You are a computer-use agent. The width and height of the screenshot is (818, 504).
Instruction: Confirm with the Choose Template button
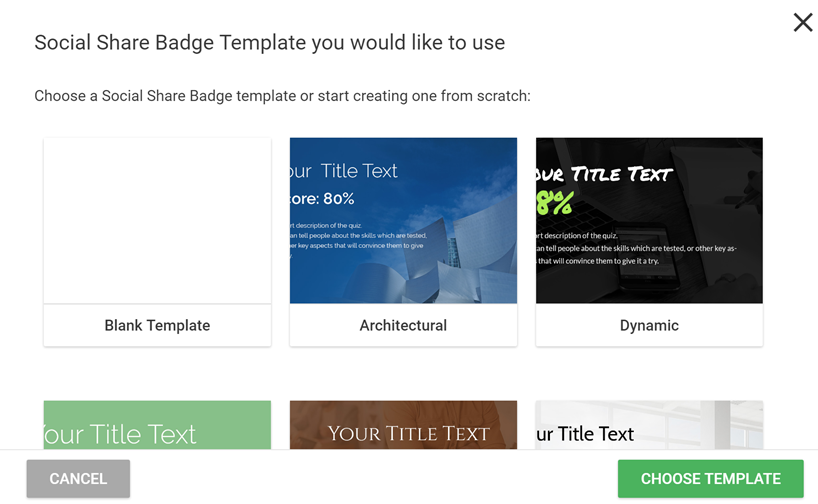pyautogui.click(x=711, y=478)
